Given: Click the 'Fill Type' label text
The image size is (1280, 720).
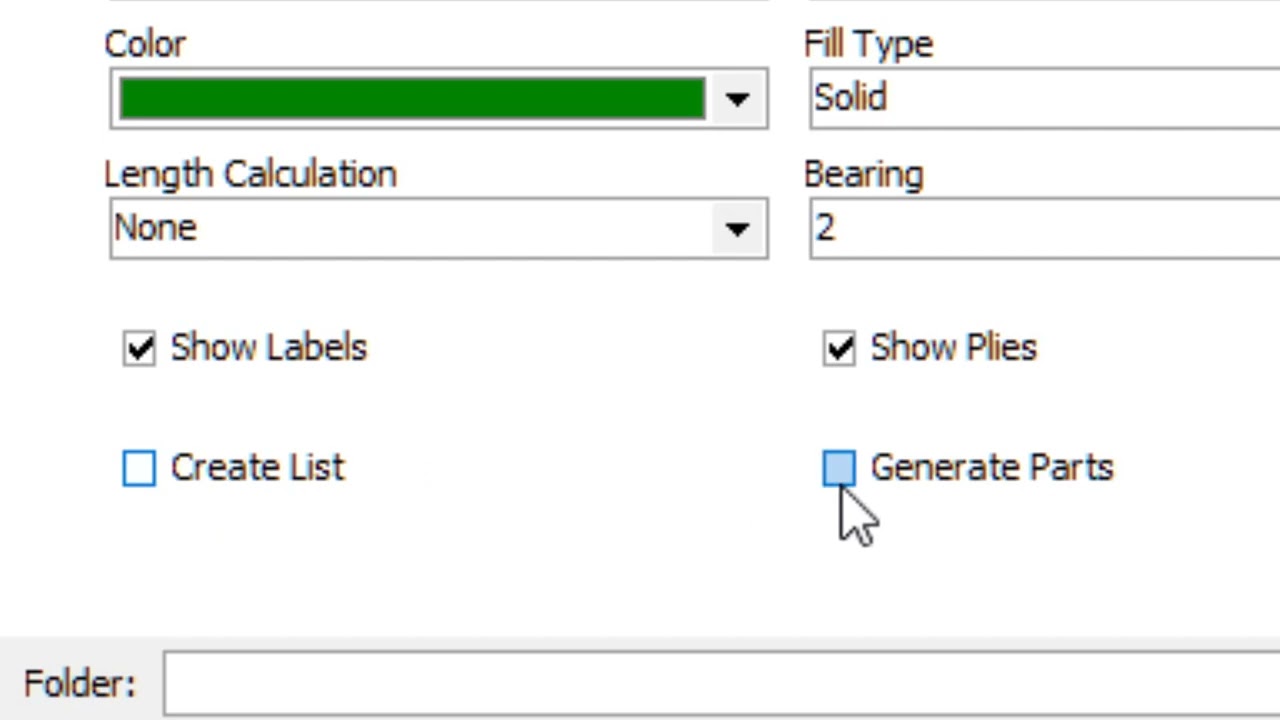Looking at the screenshot, I should (x=868, y=44).
